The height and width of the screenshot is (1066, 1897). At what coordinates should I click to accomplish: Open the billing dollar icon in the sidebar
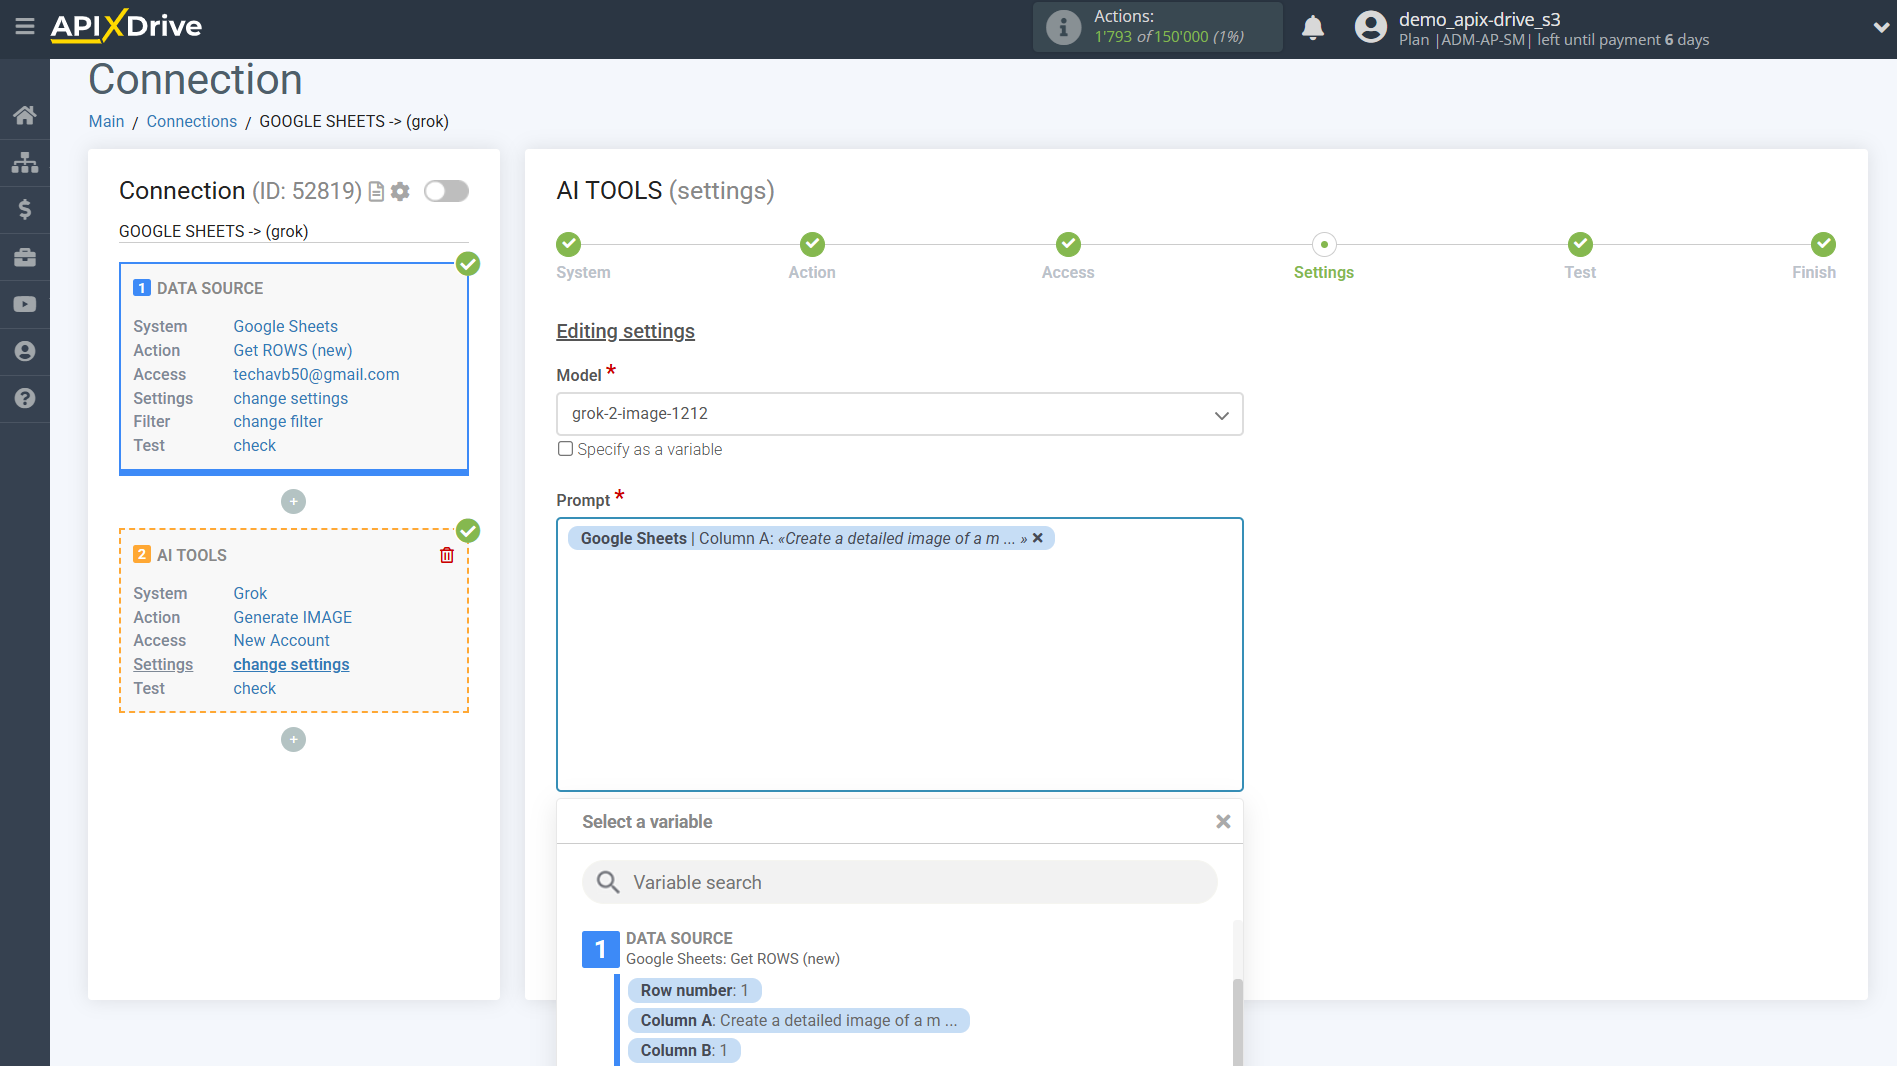pyautogui.click(x=25, y=209)
